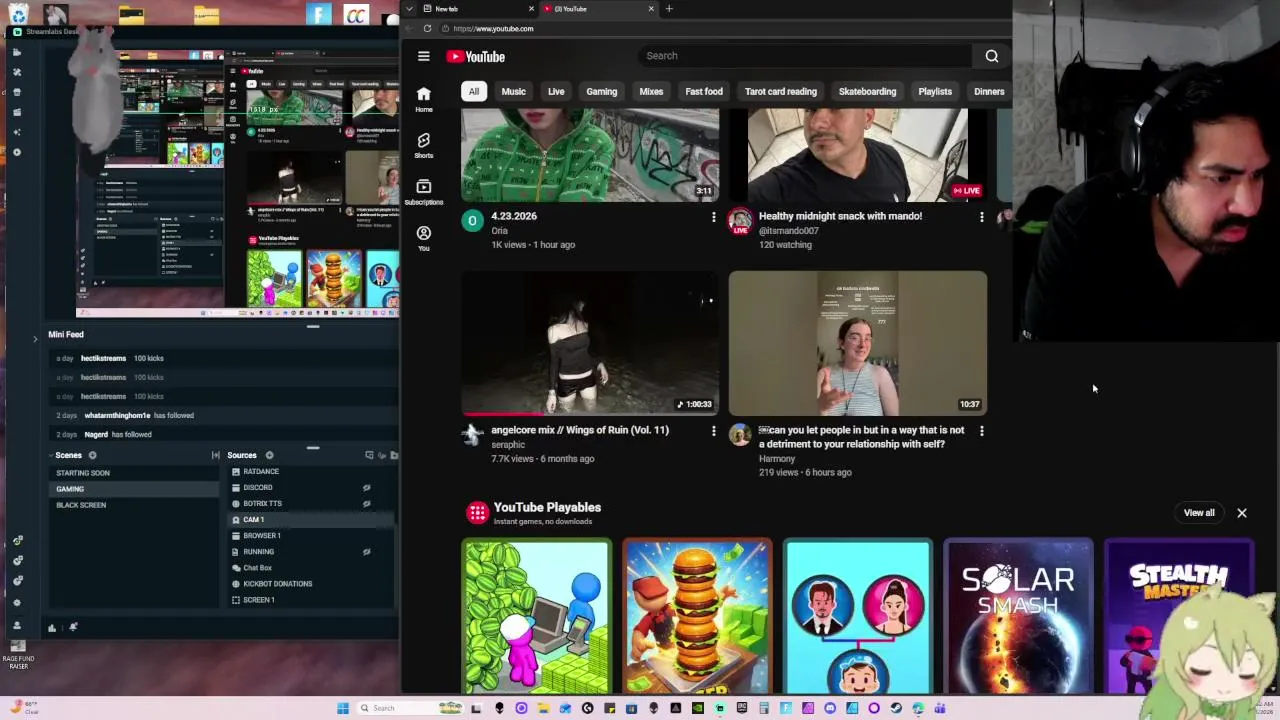Select the Skateboarding filter chip
Viewport: 1280px width, 720px height.
click(x=867, y=91)
